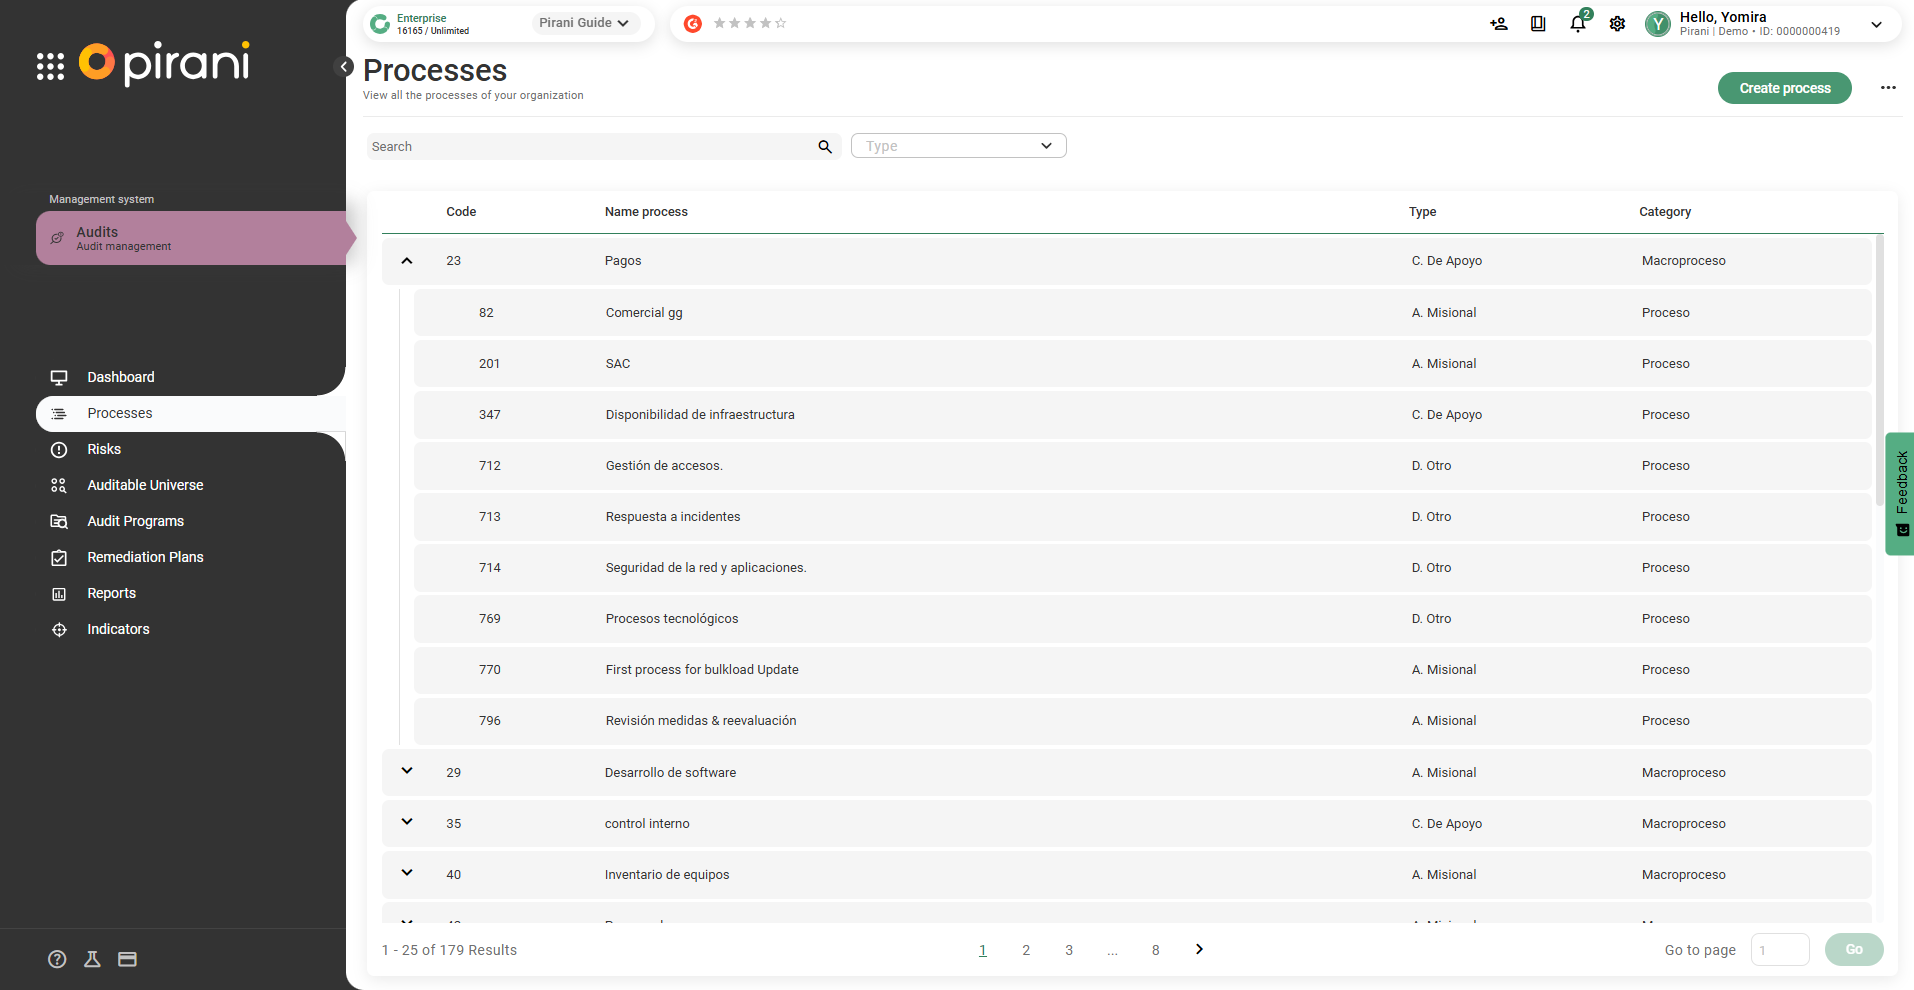Open the Type filter dropdown
The height and width of the screenshot is (990, 1914).
pyautogui.click(x=958, y=146)
